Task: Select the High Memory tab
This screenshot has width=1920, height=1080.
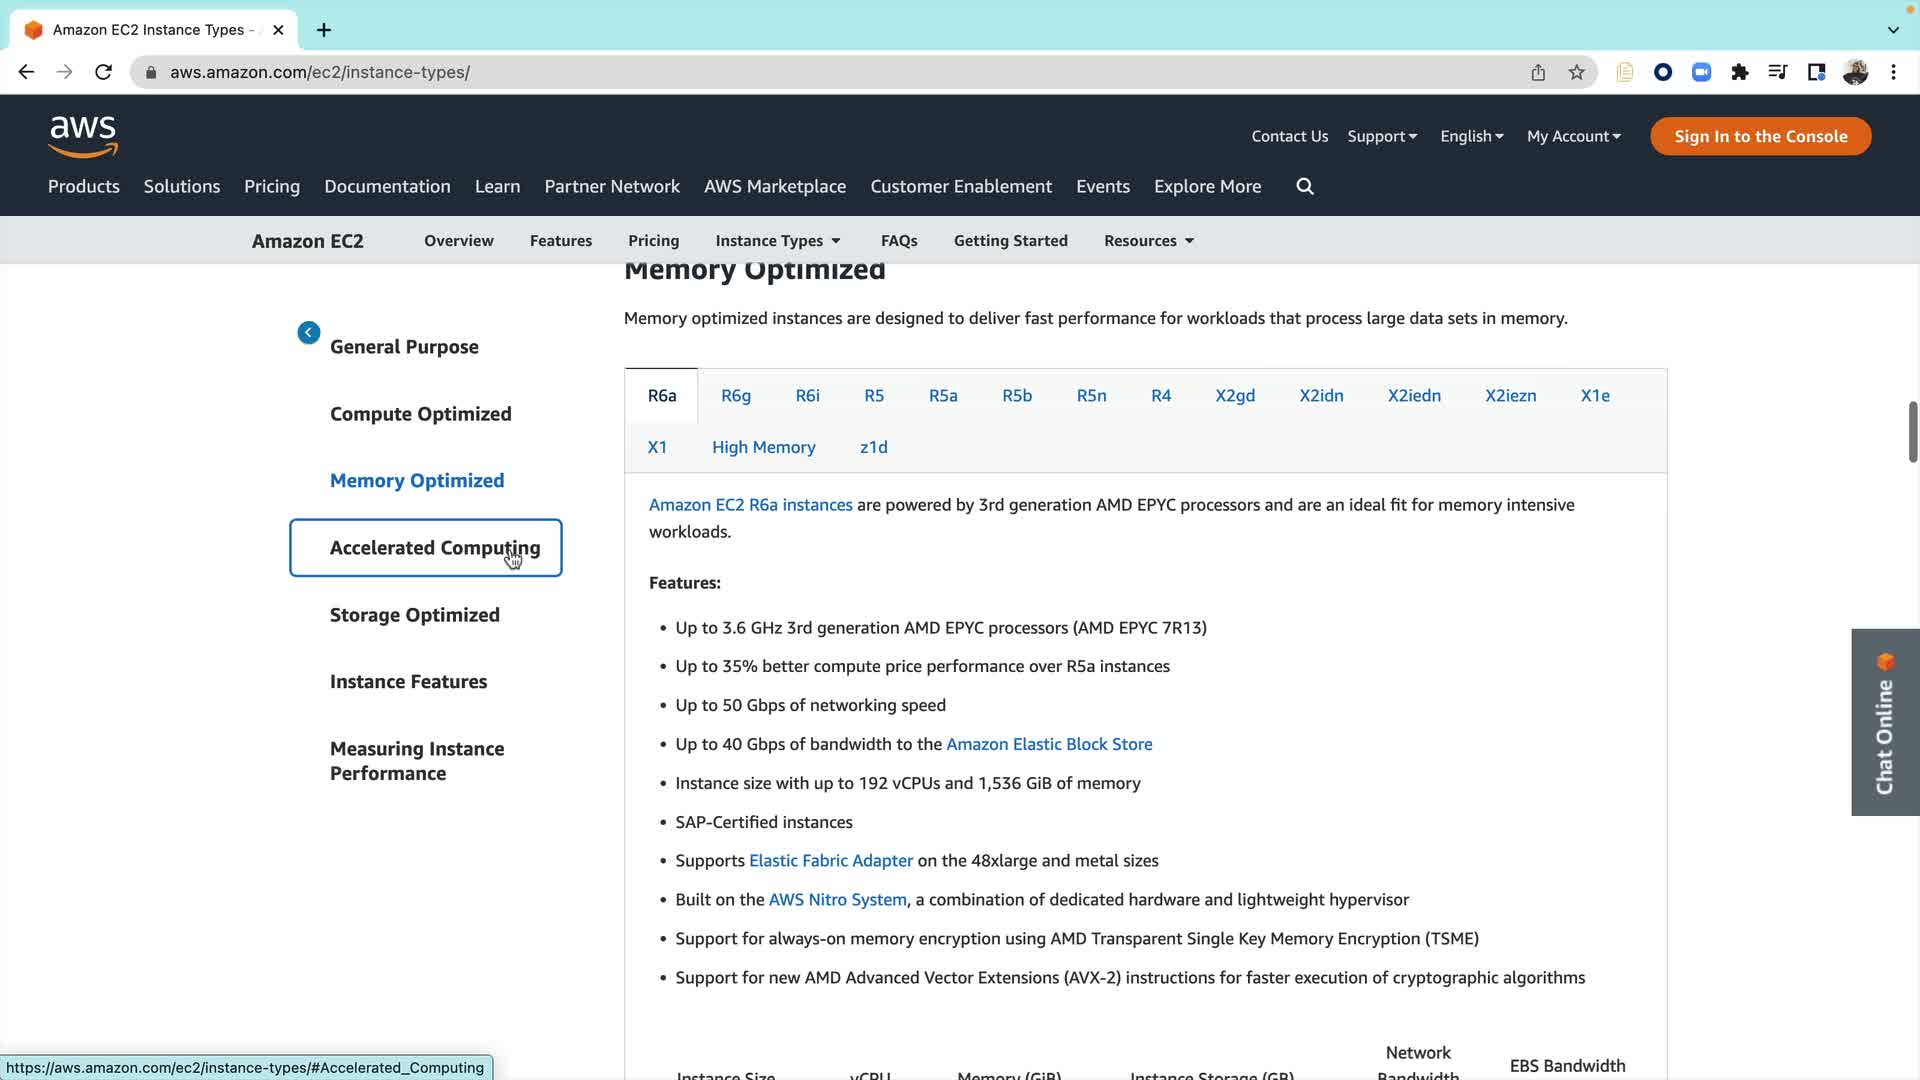Action: click(763, 447)
